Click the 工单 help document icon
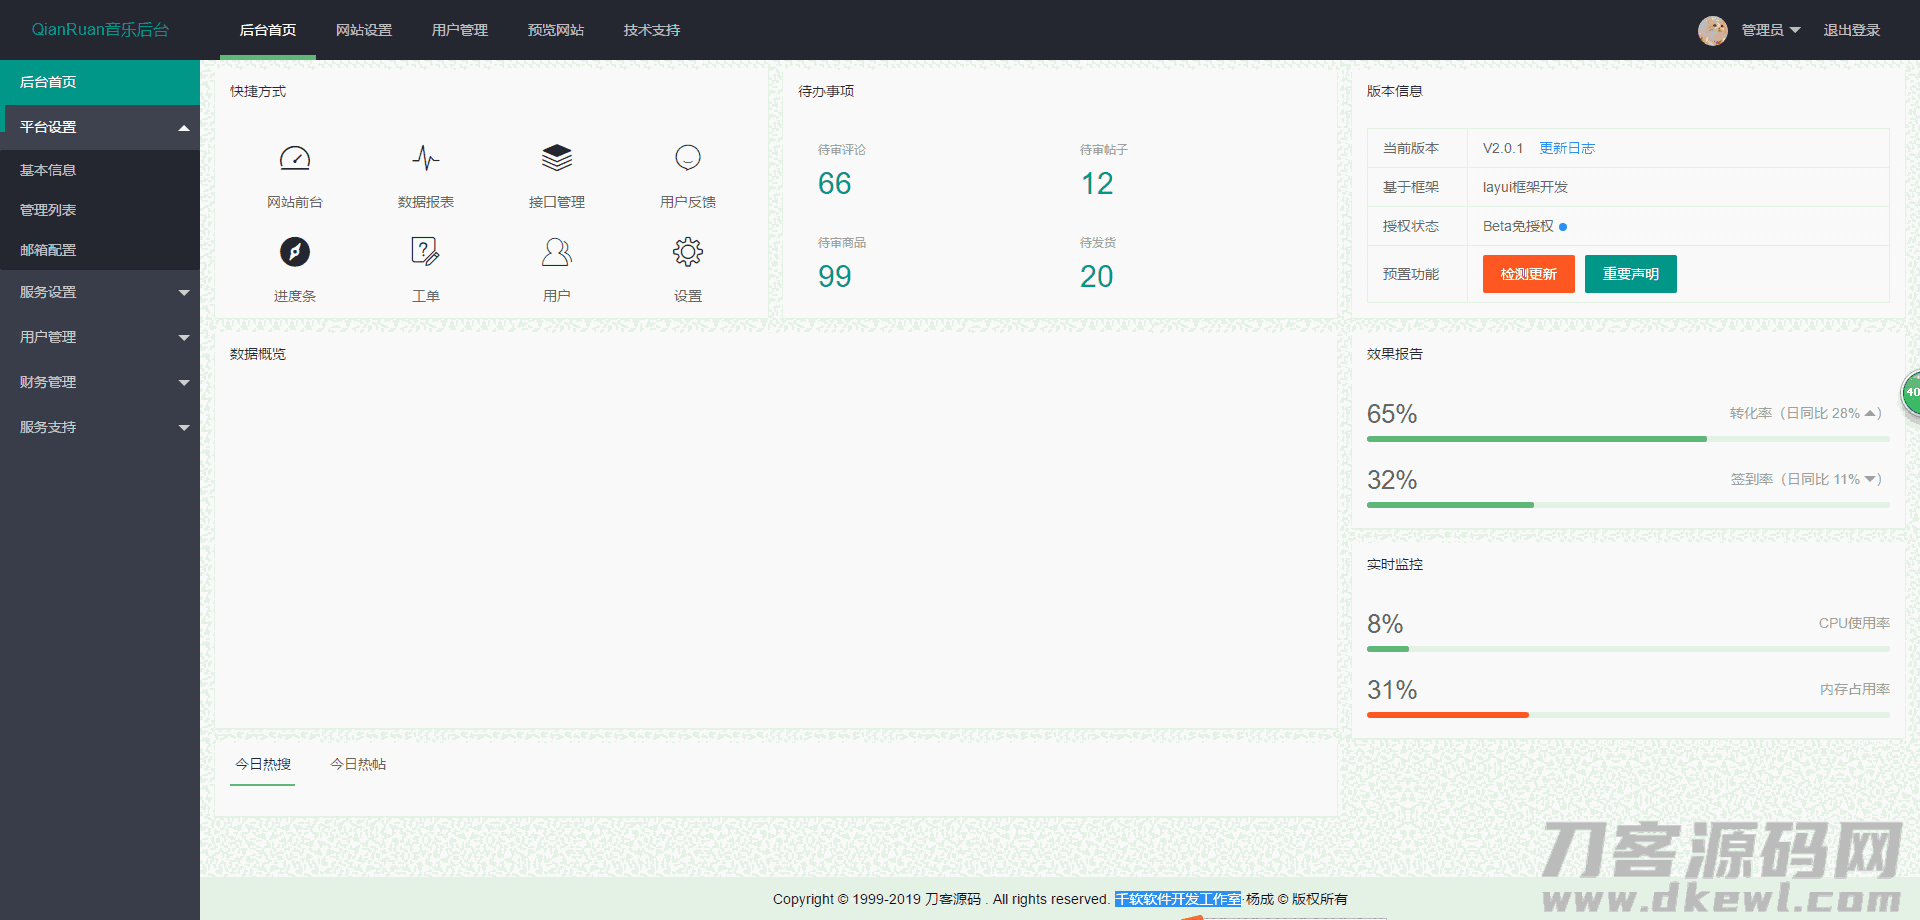The width and height of the screenshot is (1920, 920). (425, 252)
